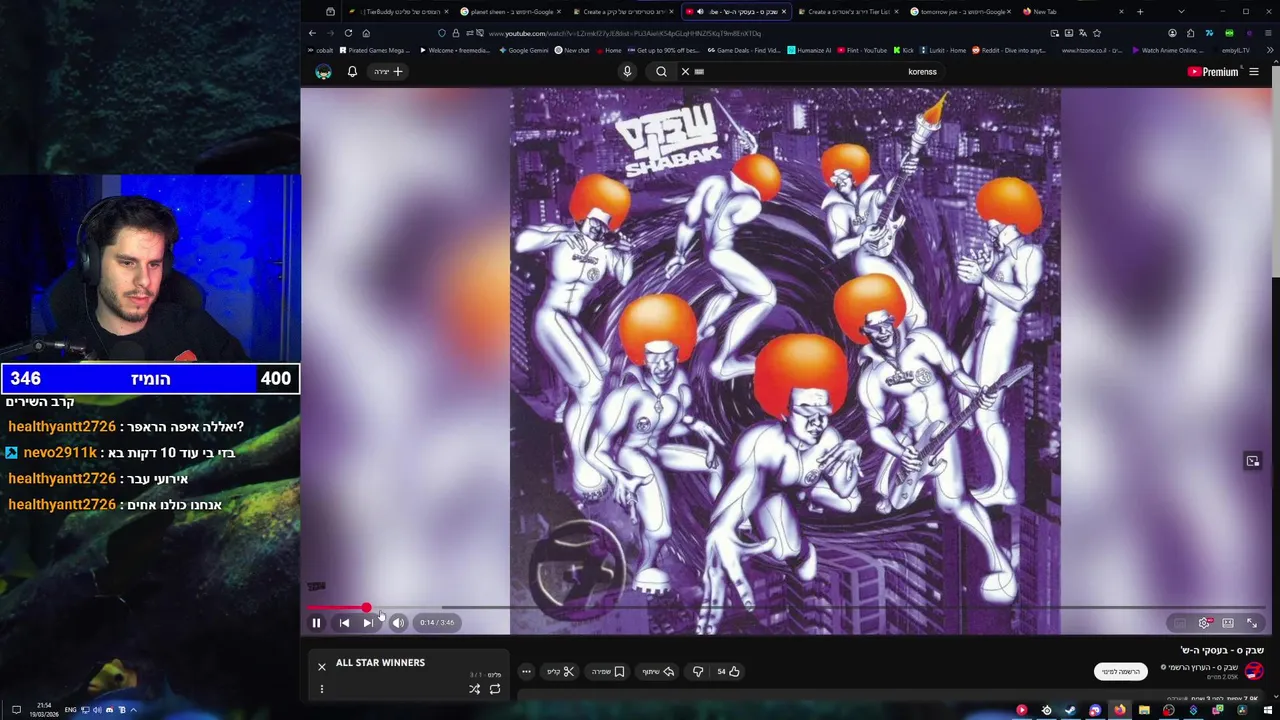
Task: Open the Reddit bookmark
Action: (x=1008, y=50)
